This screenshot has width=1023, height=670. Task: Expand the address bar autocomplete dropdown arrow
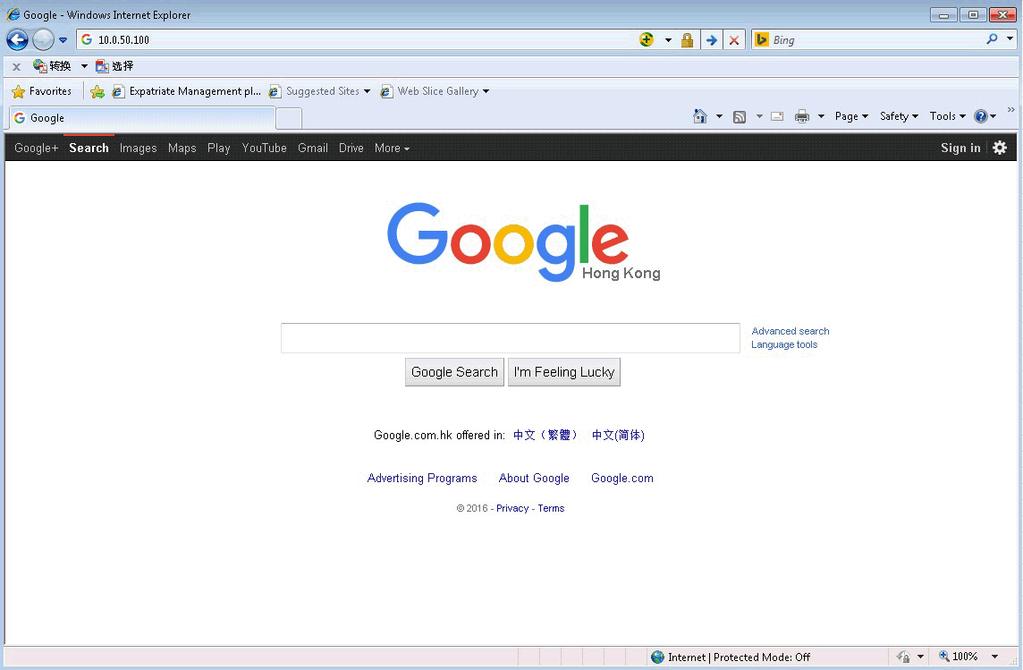(668, 40)
